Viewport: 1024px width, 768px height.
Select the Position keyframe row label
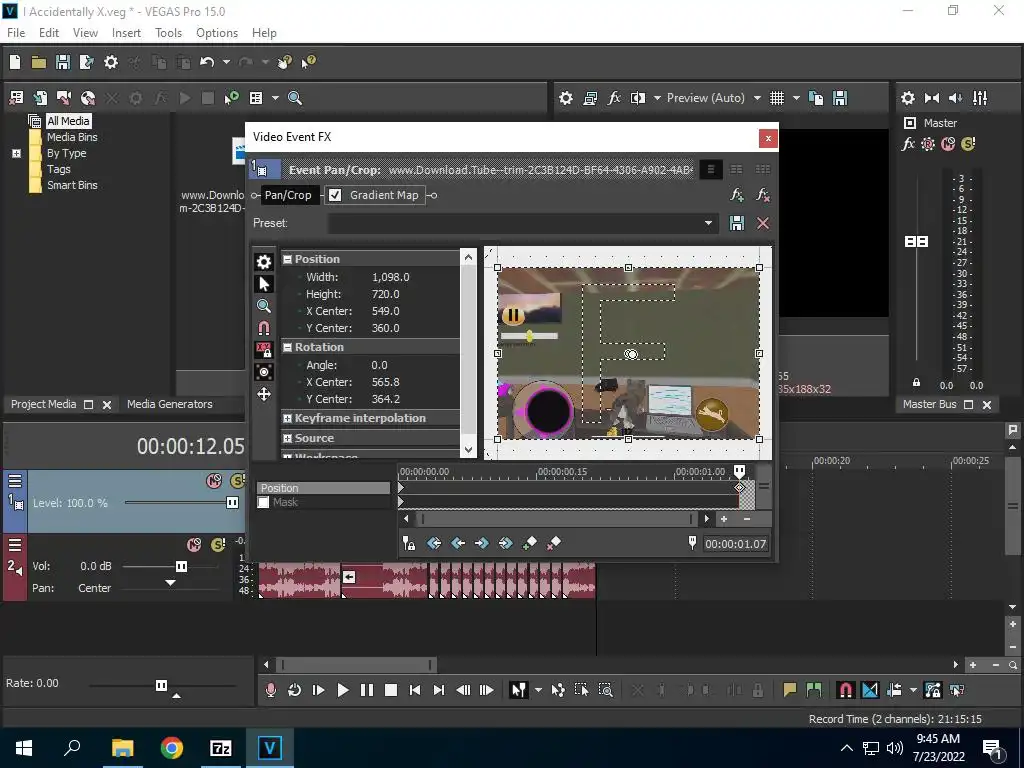323,488
